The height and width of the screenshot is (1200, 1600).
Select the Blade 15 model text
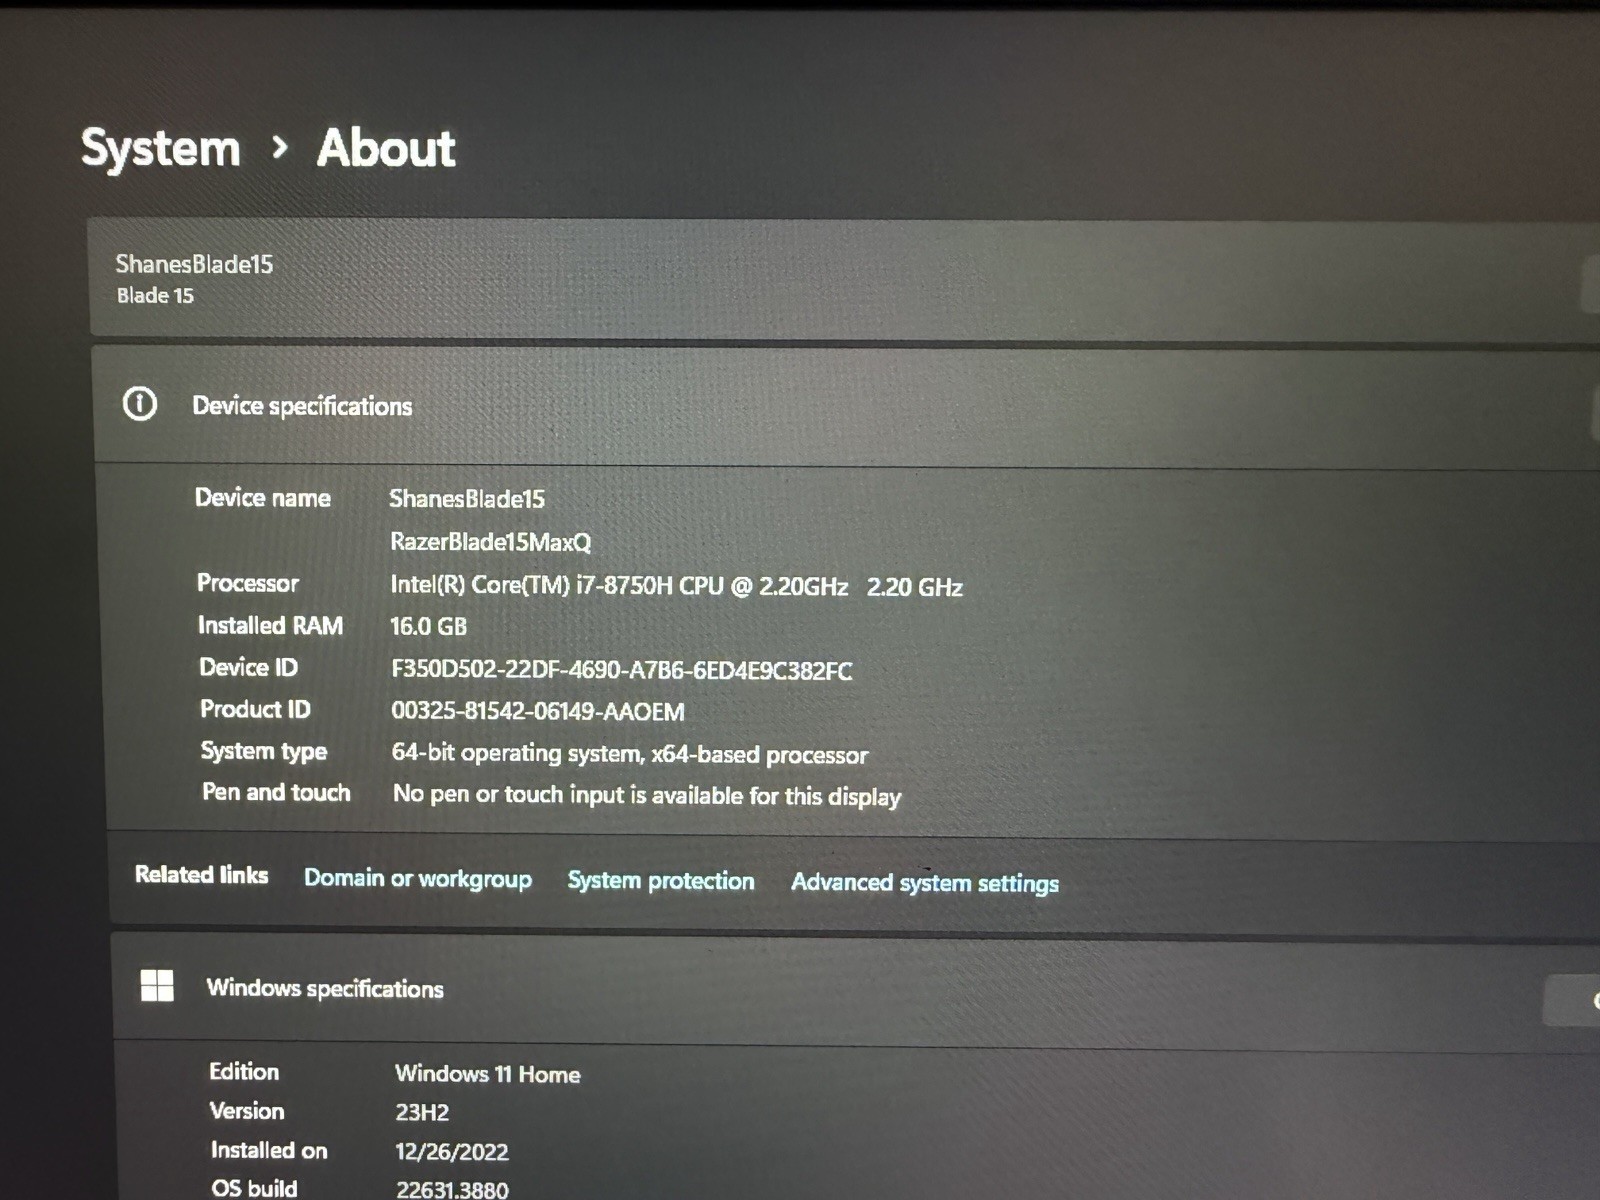coord(155,296)
